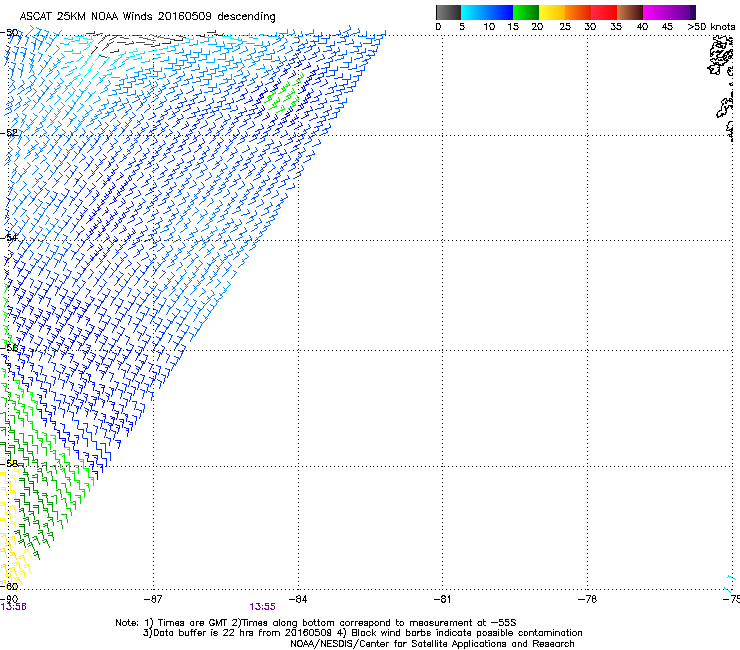Screen dimensions: 740x650
Task: Click the cyan-blue 5-15 knots color segment
Action: pos(487,12)
